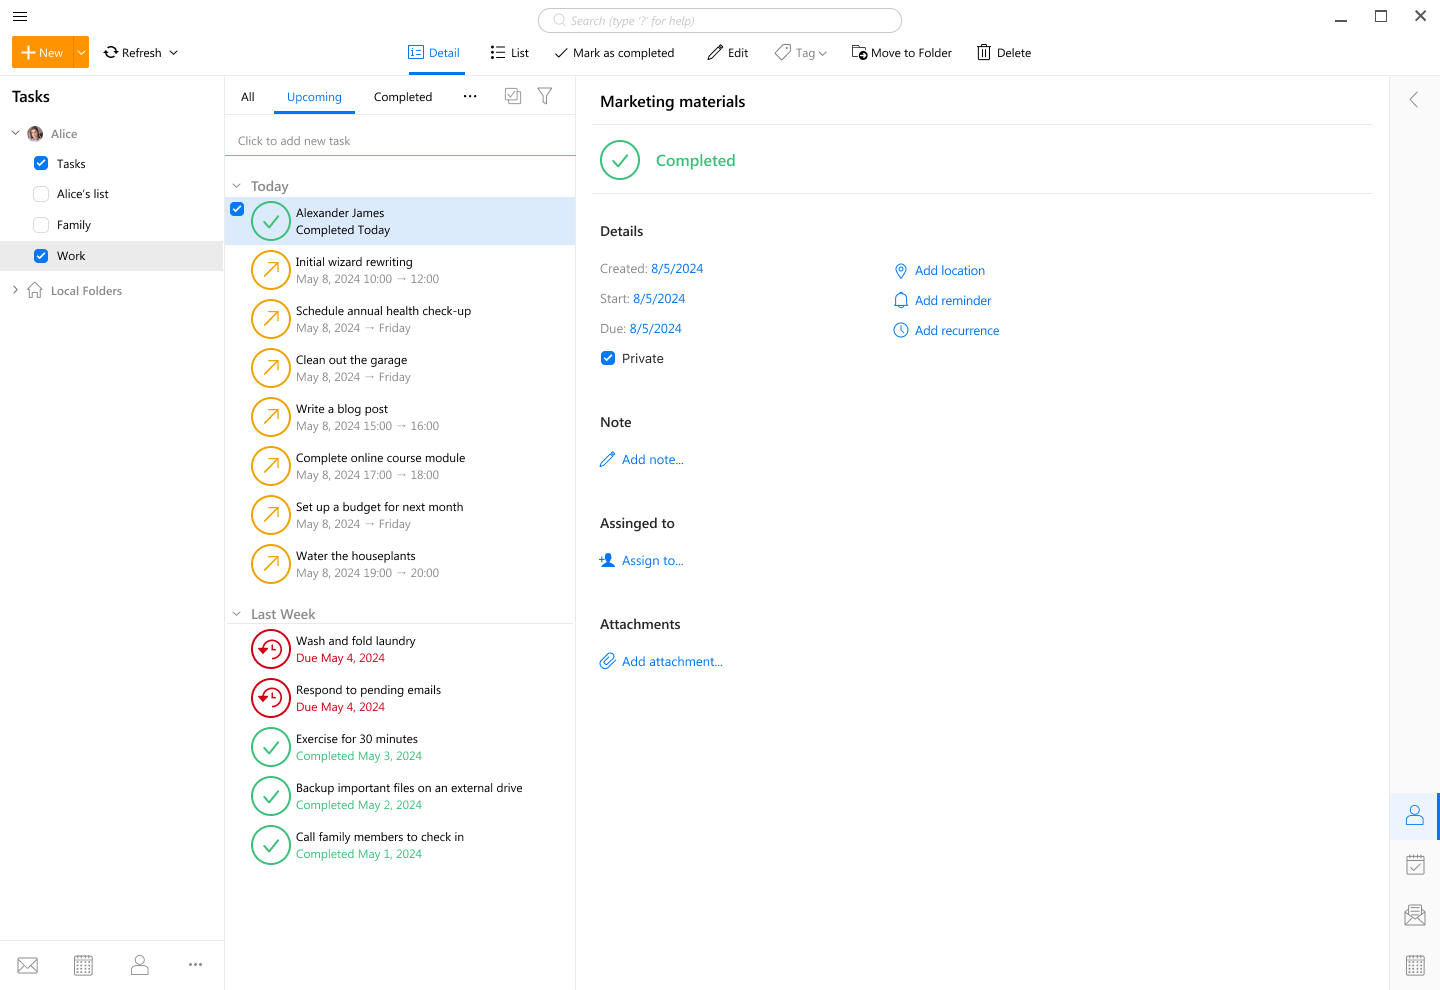Switch to the All tasks tab
Image resolution: width=1440 pixels, height=990 pixels.
[x=248, y=97]
